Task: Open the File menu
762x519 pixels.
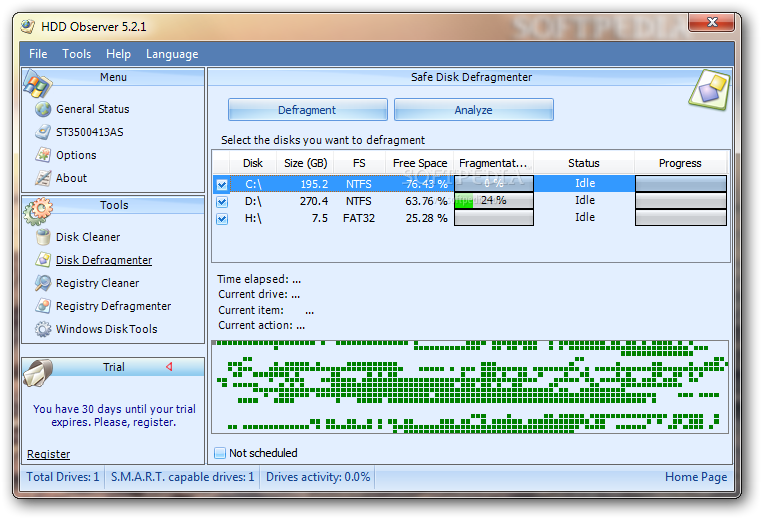Action: [38, 54]
